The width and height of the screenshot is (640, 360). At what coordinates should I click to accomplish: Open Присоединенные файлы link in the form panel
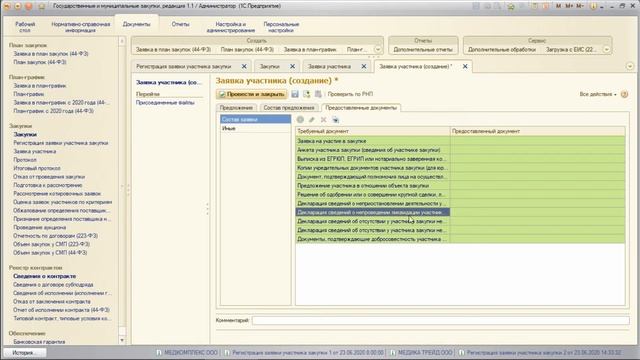point(165,103)
